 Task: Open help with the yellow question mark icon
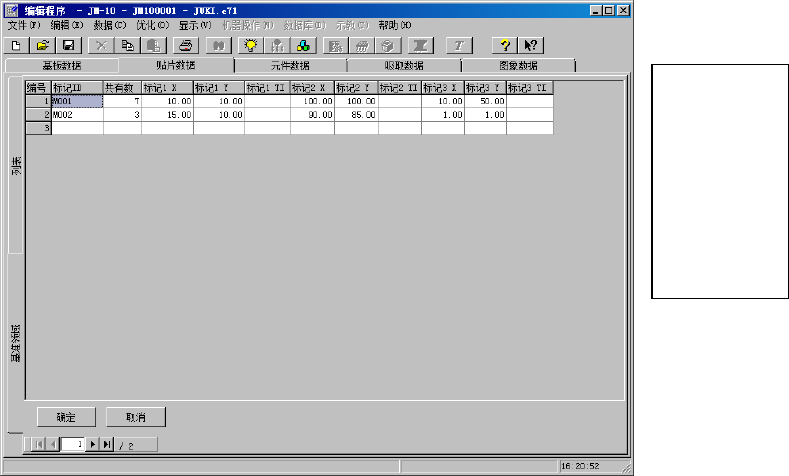505,46
